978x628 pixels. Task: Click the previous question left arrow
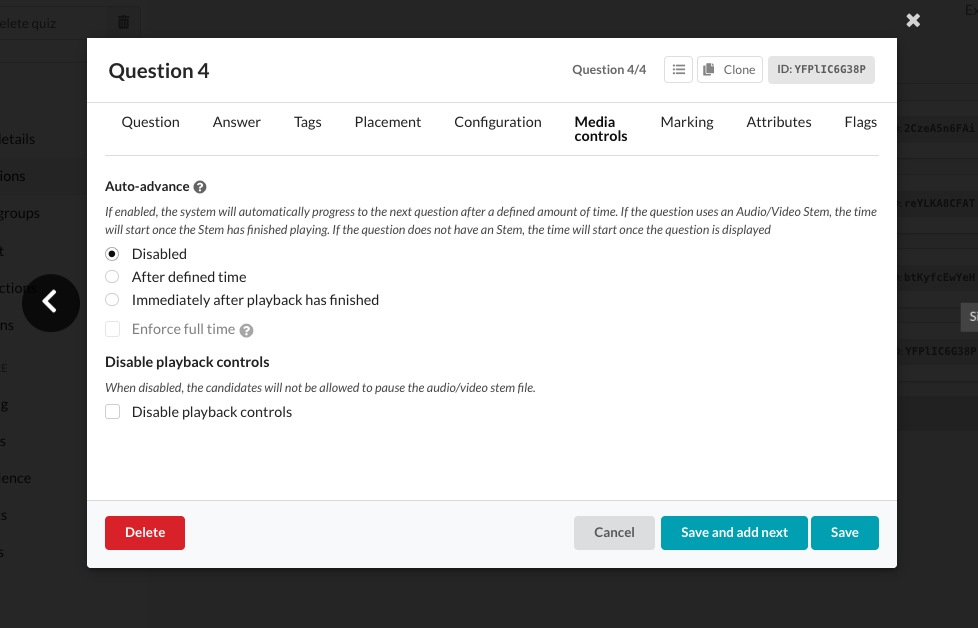click(50, 302)
